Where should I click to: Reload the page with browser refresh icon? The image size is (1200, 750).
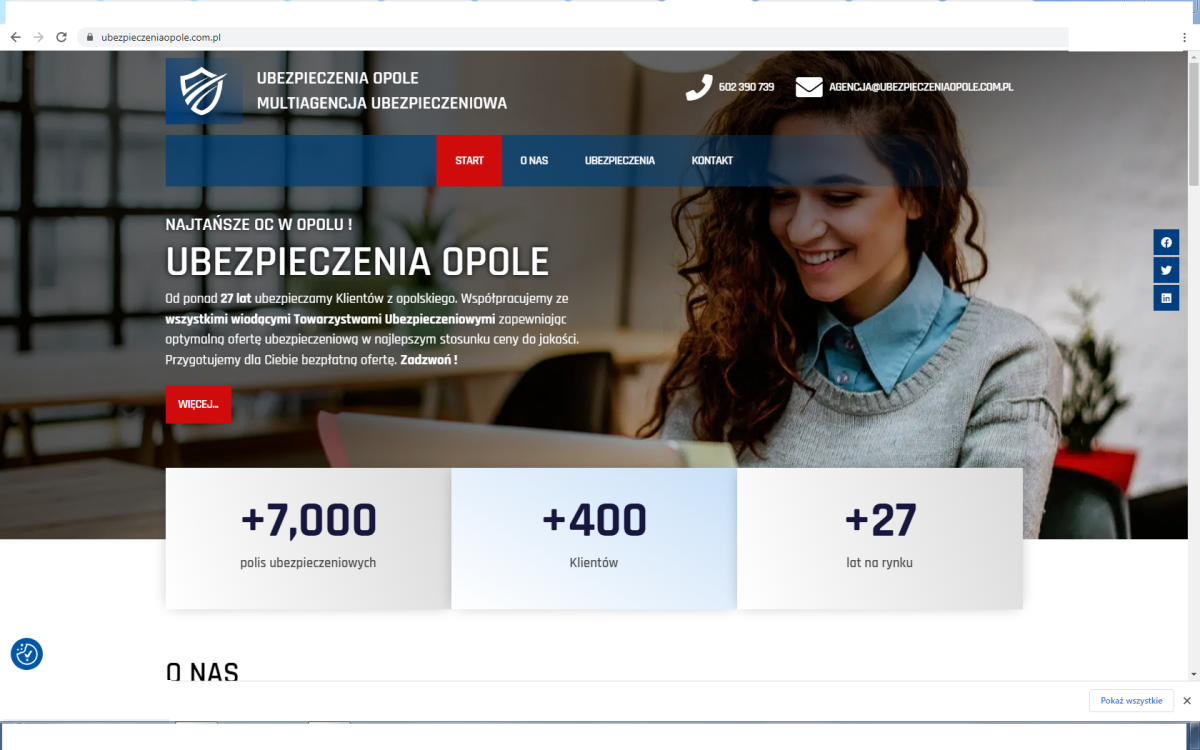[61, 37]
